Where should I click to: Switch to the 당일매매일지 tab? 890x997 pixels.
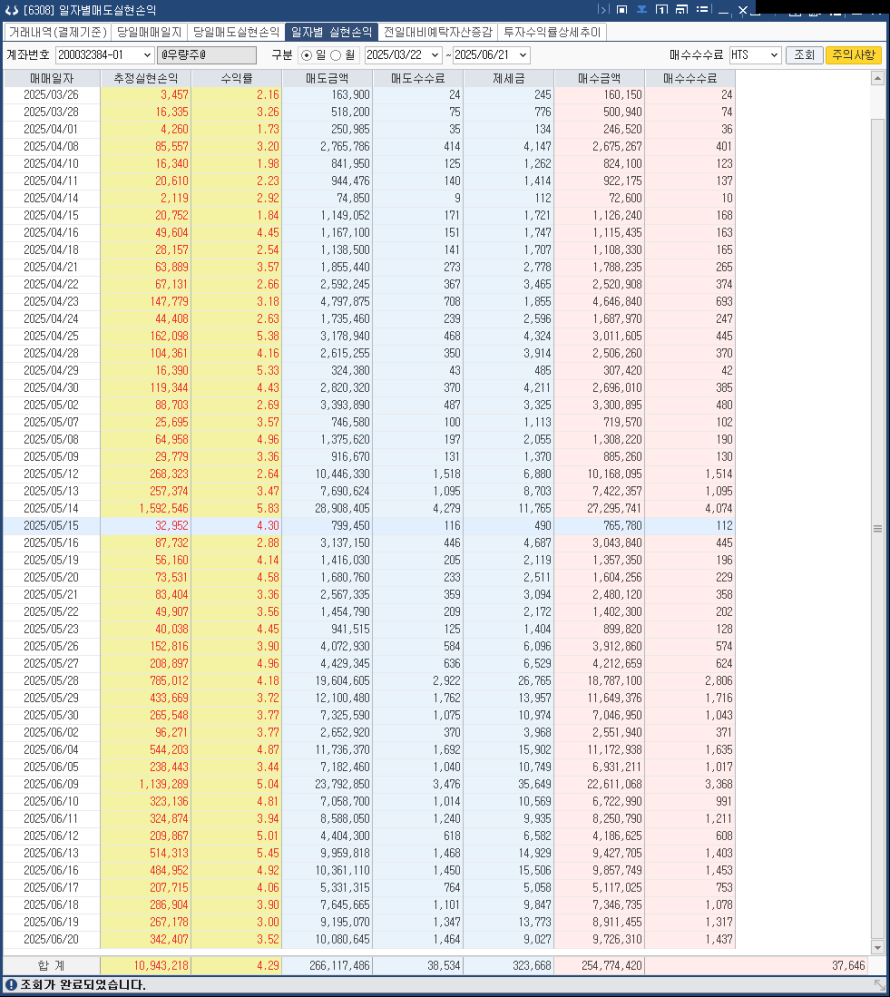(149, 32)
